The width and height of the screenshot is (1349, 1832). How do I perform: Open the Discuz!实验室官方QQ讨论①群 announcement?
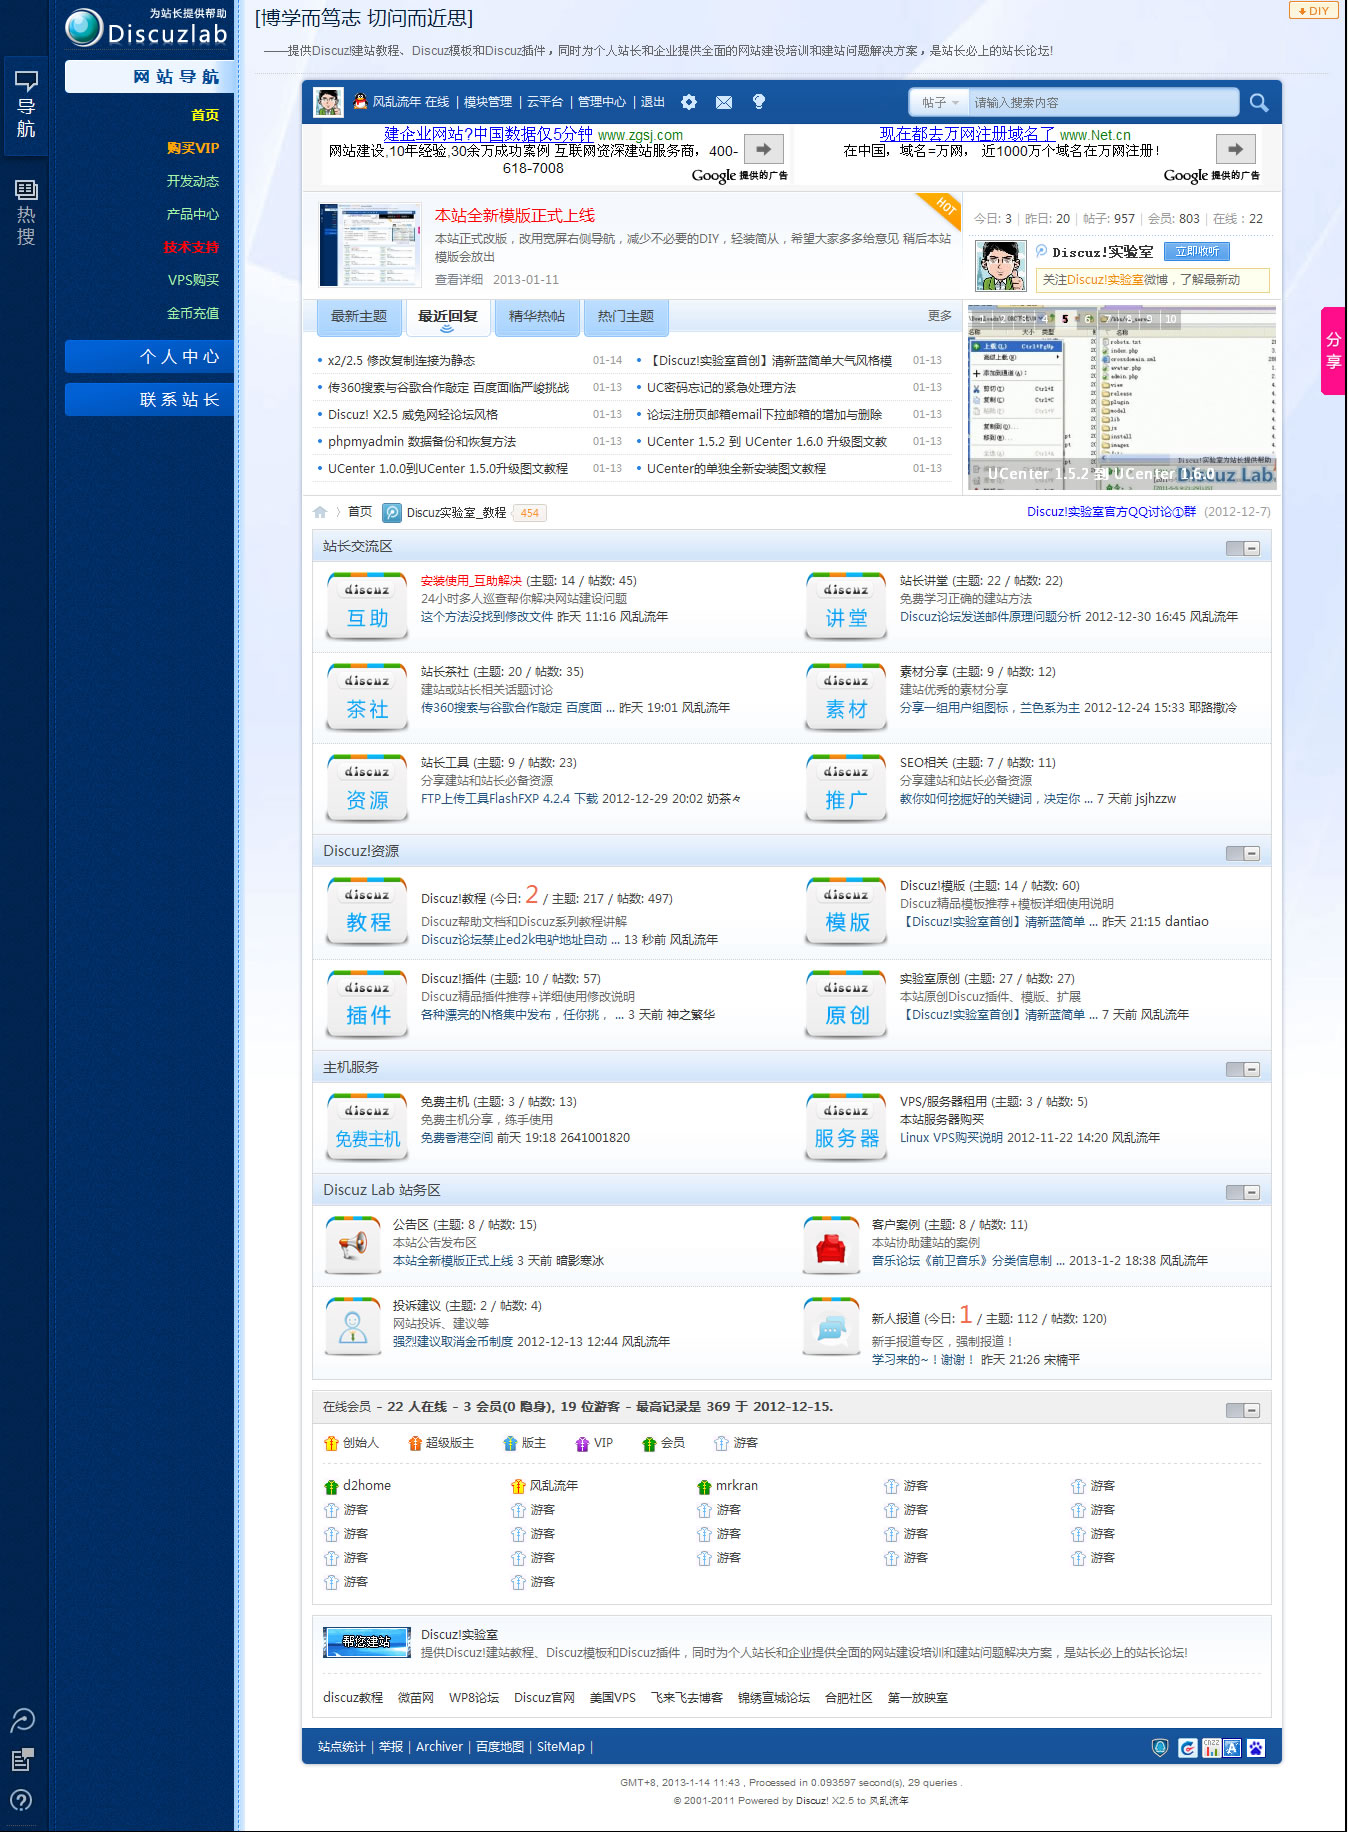tap(1111, 512)
